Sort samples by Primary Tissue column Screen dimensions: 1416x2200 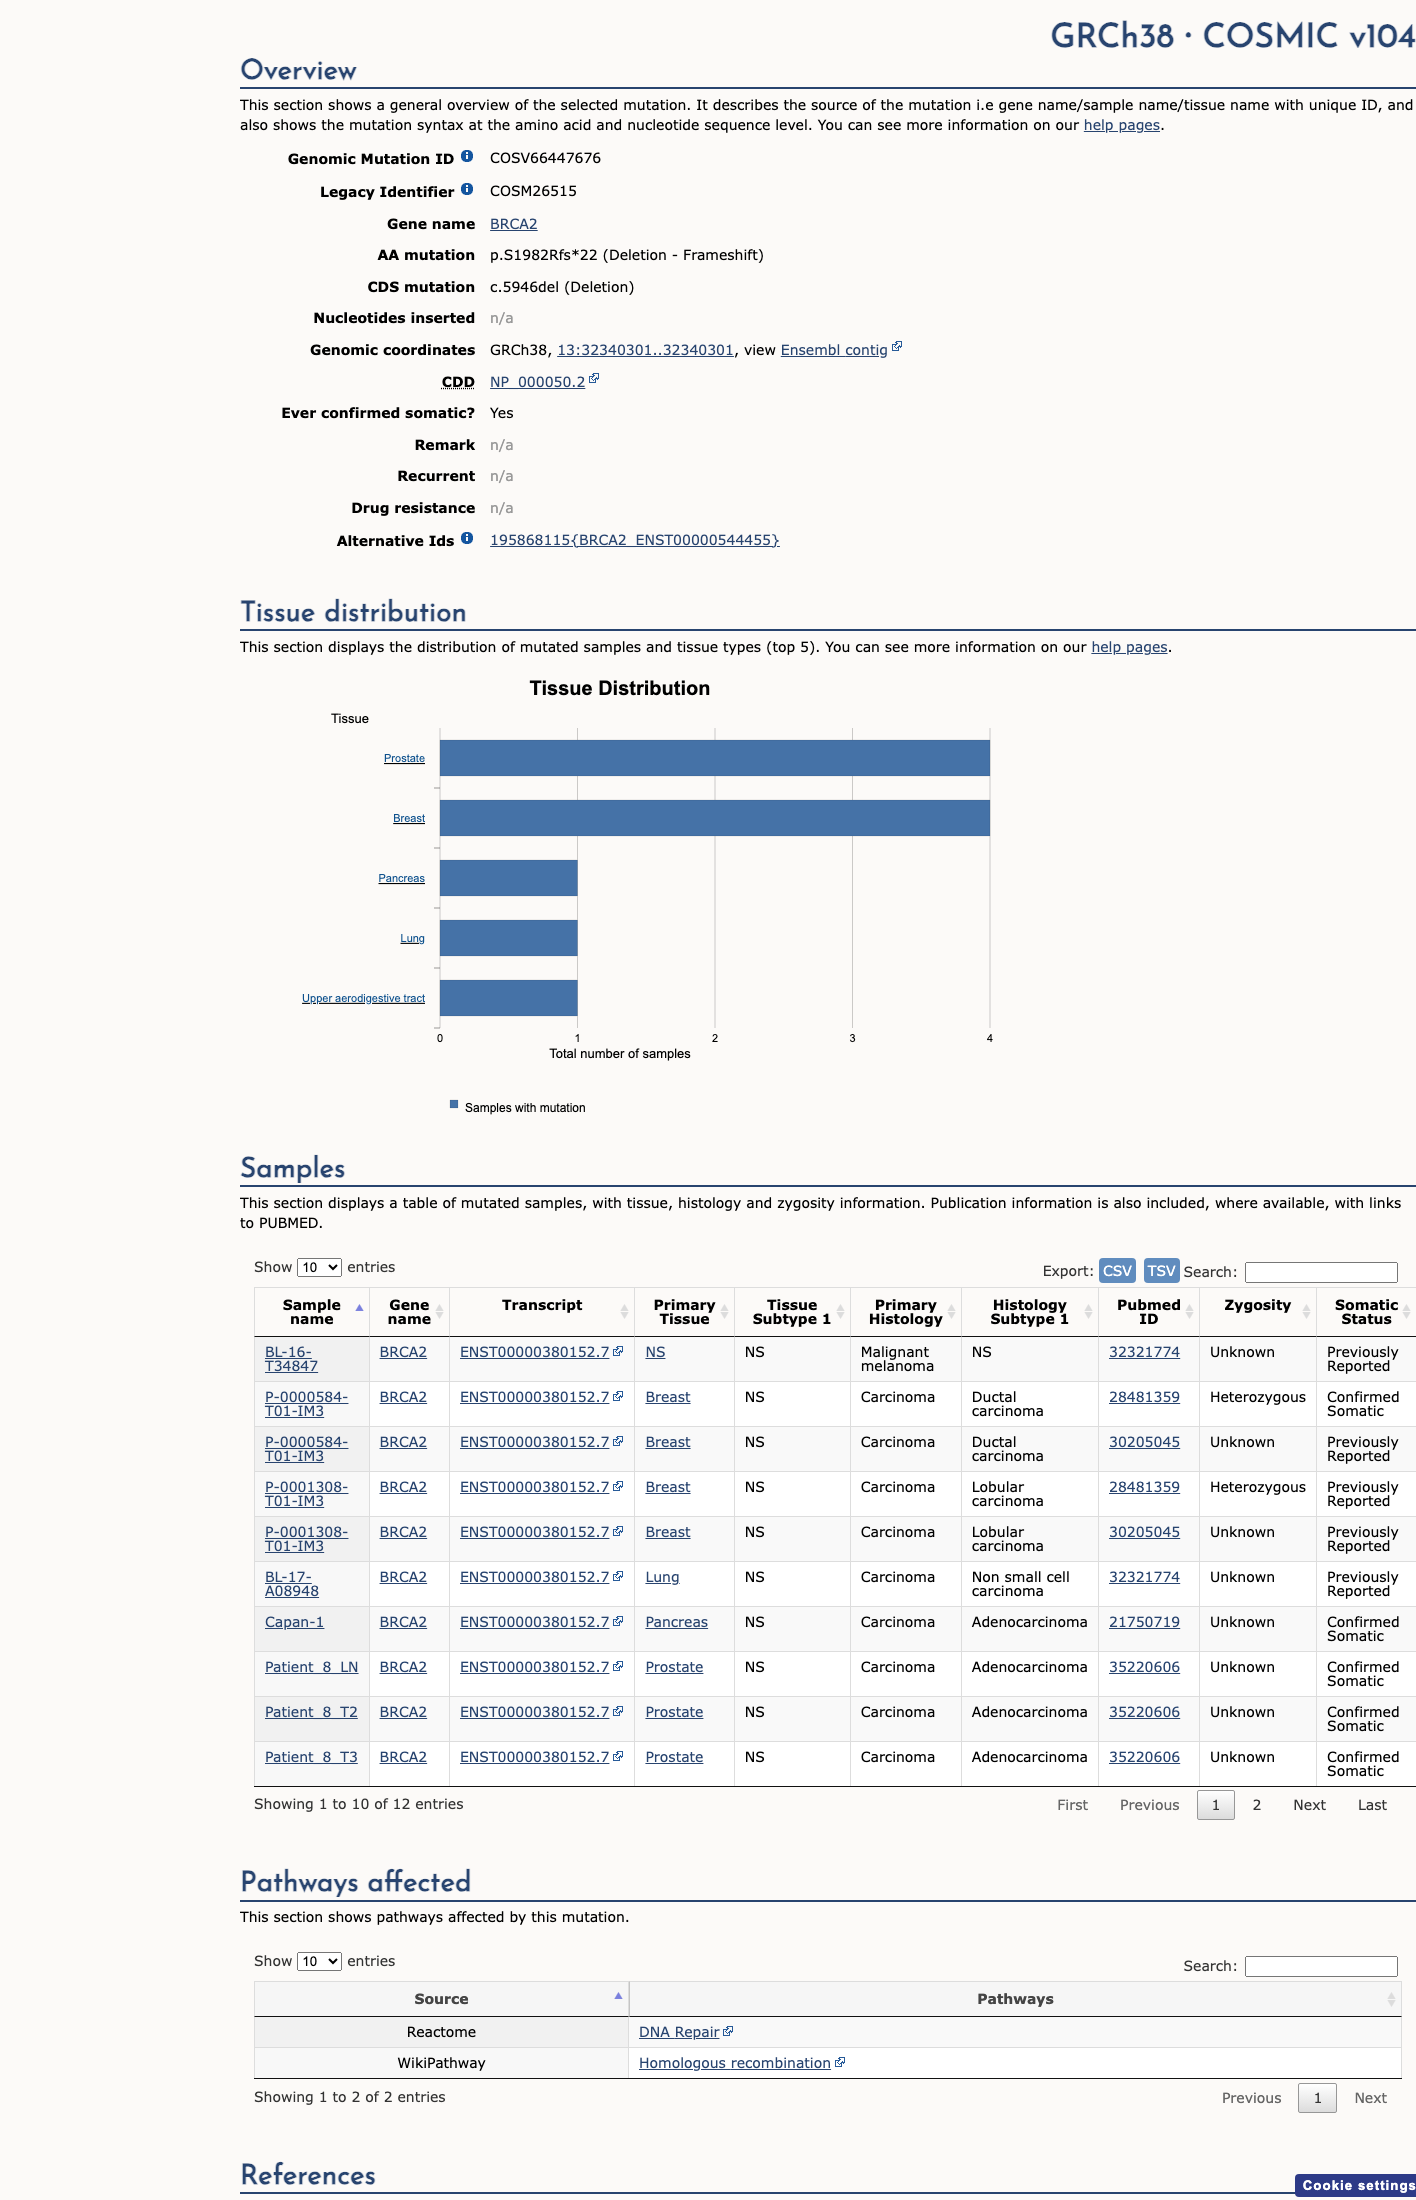[x=724, y=1312]
